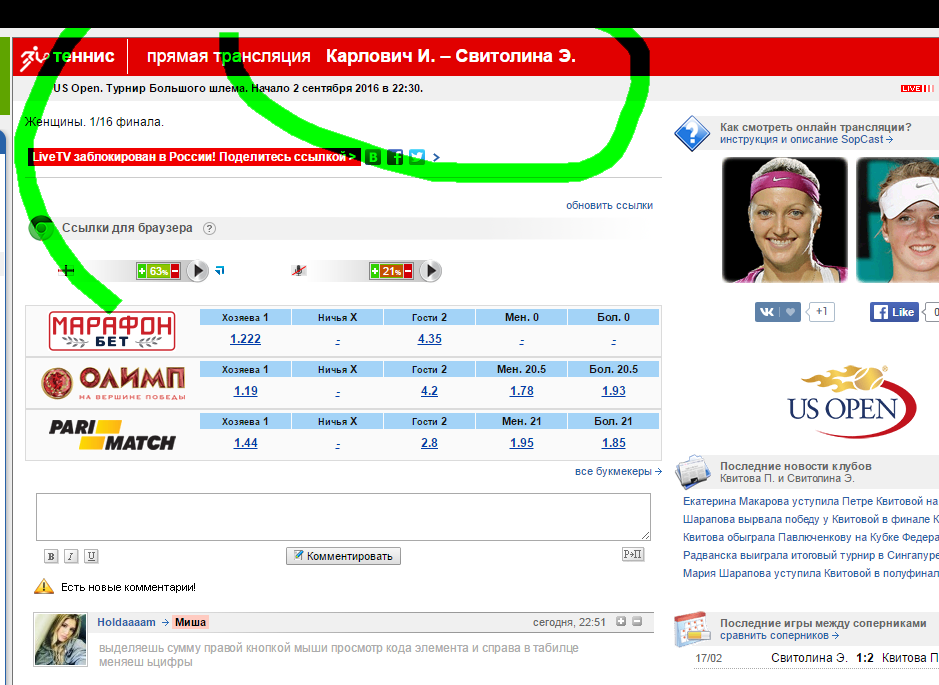Play the 63% rated stream
The image size is (939, 685).
(198, 271)
